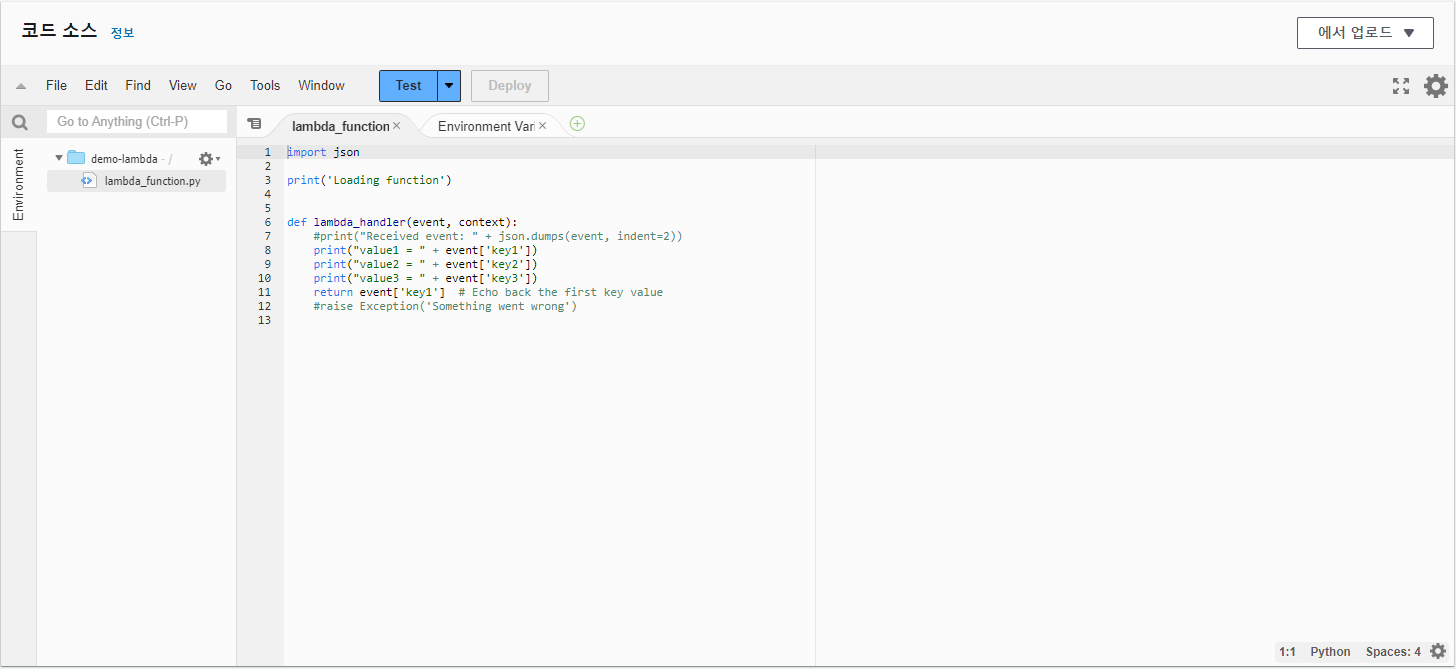1456x669 pixels.
Task: Open the Go menu
Action: click(x=224, y=86)
